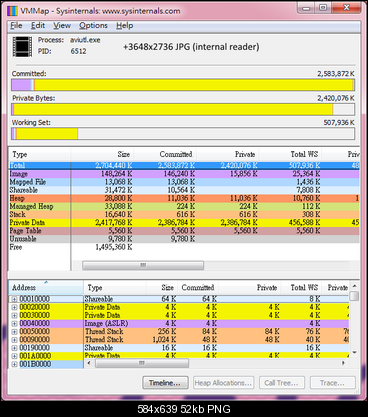Image resolution: width=368 pixels, height=417 pixels.
Task: Sort summary by Committed column header
Action: coord(165,154)
